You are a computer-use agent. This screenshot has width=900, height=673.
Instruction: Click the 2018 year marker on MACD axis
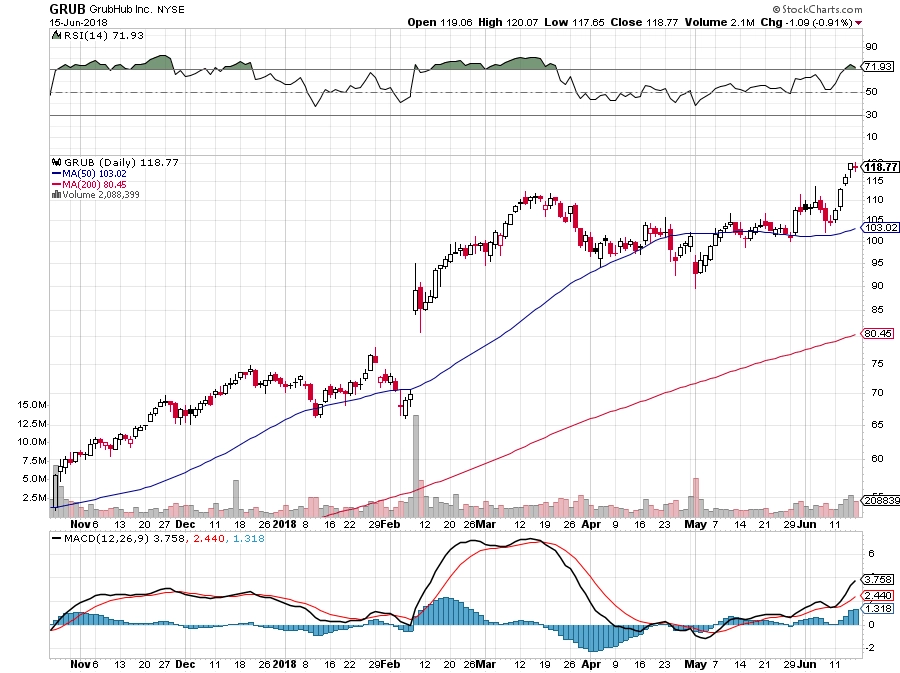tap(284, 664)
